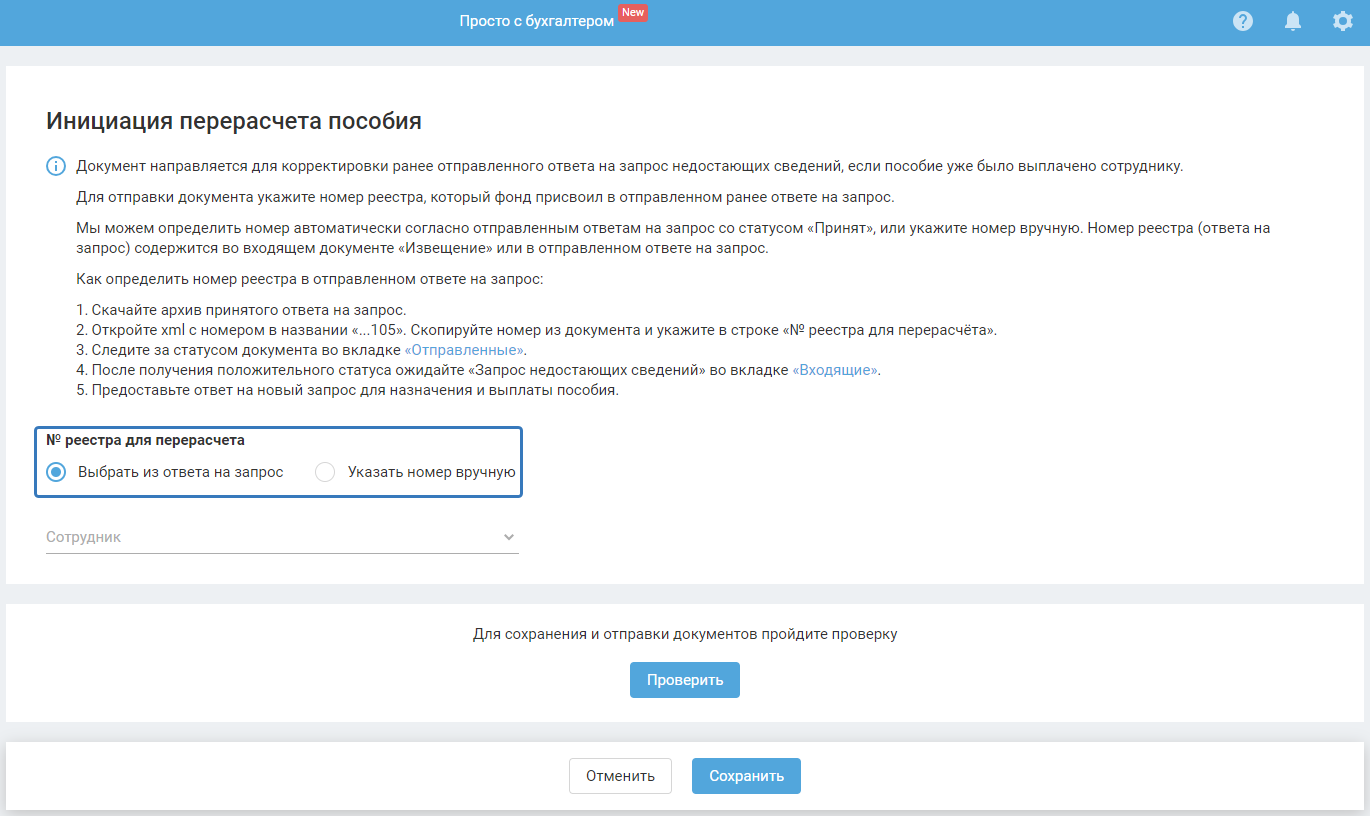Click the red 'New' badge
This screenshot has height=816, width=1370.
coord(633,12)
